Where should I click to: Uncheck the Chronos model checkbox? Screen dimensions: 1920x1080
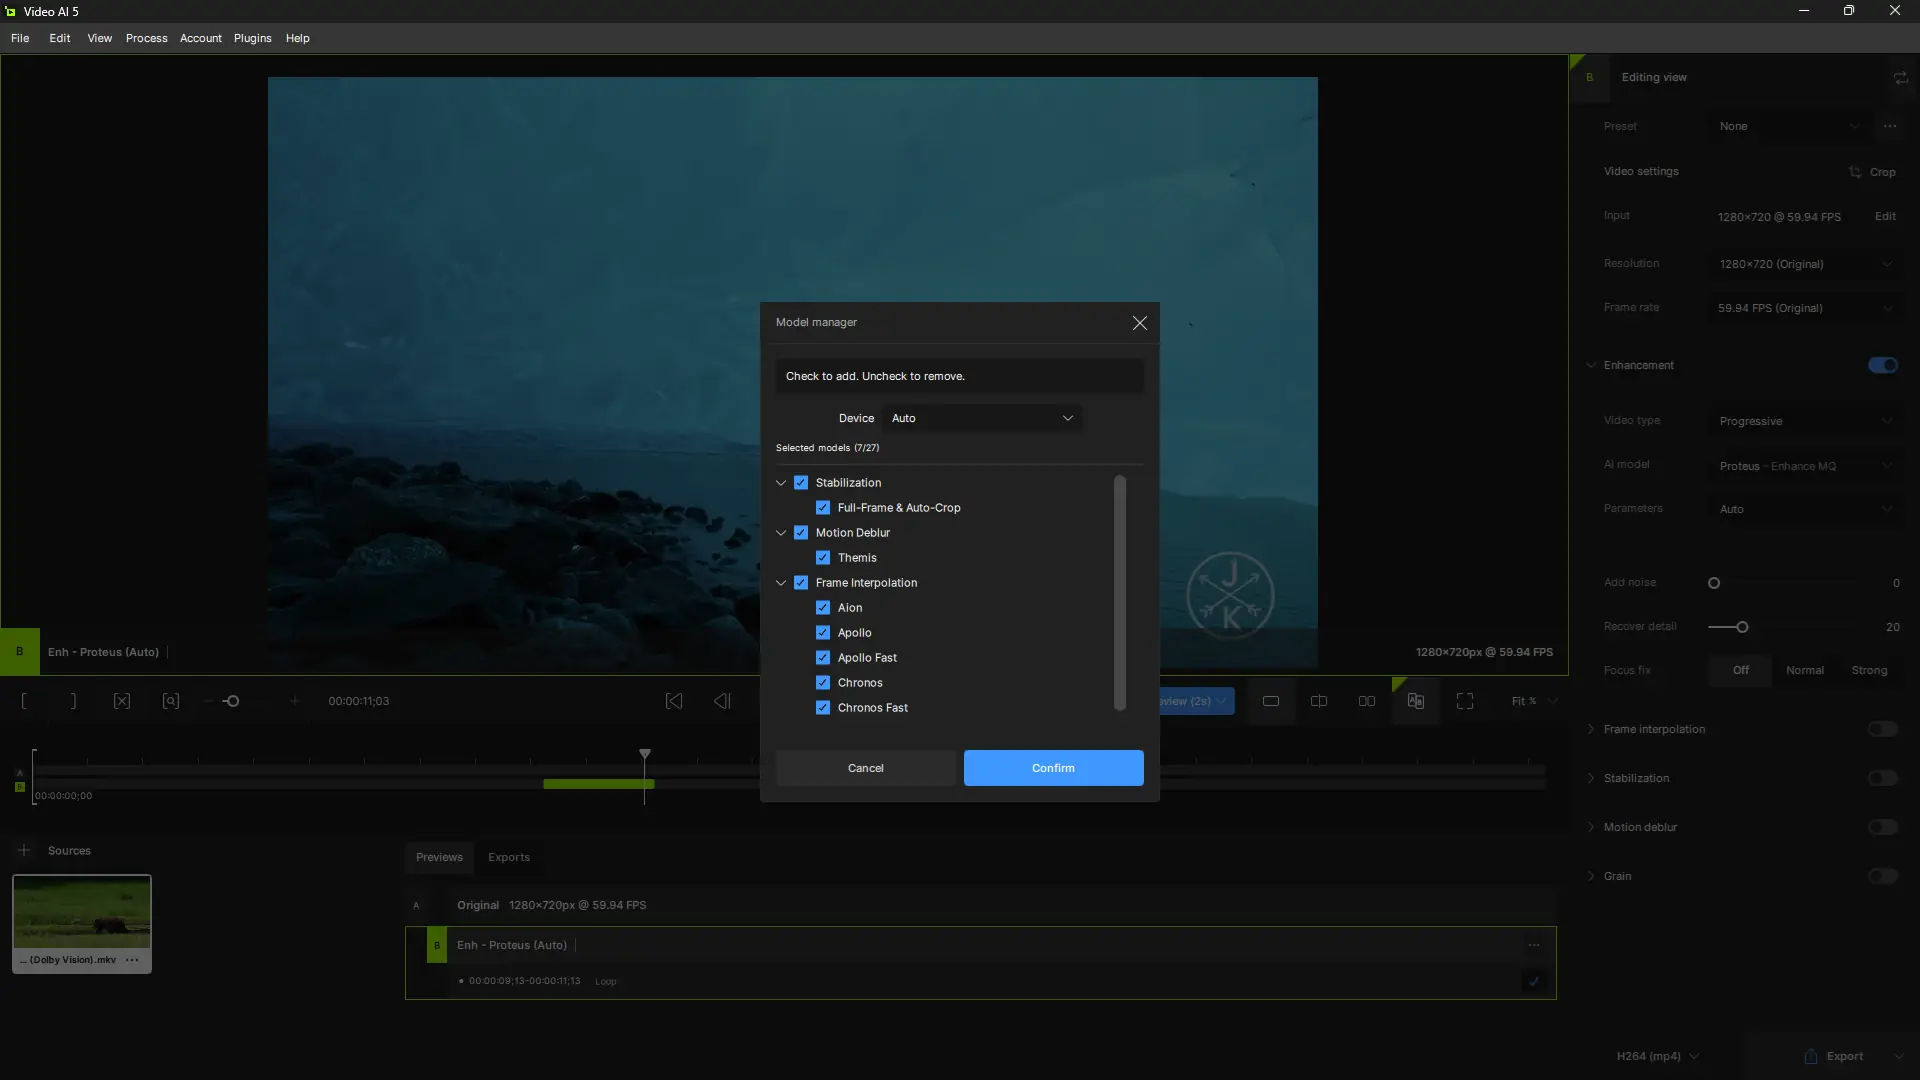pyautogui.click(x=823, y=683)
